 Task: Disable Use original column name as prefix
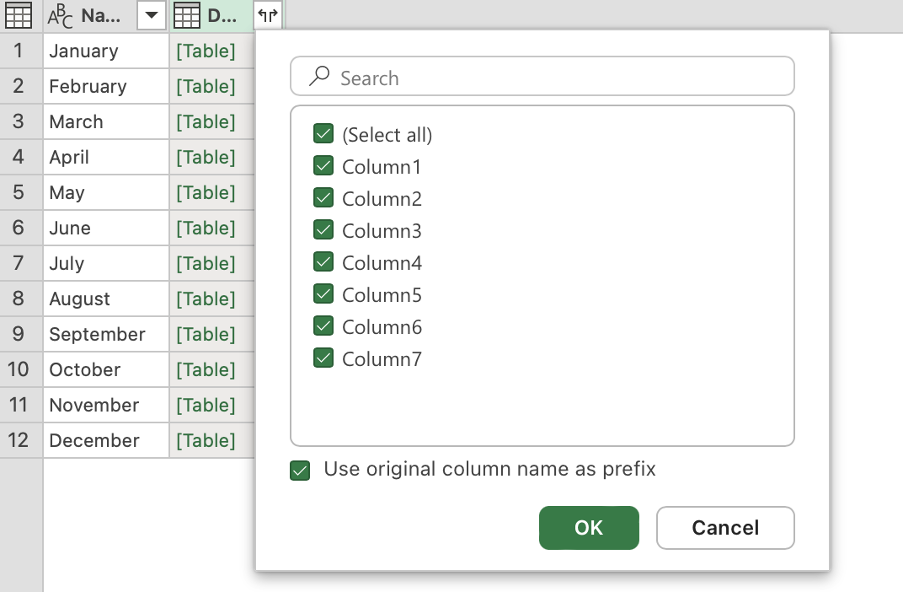299,470
